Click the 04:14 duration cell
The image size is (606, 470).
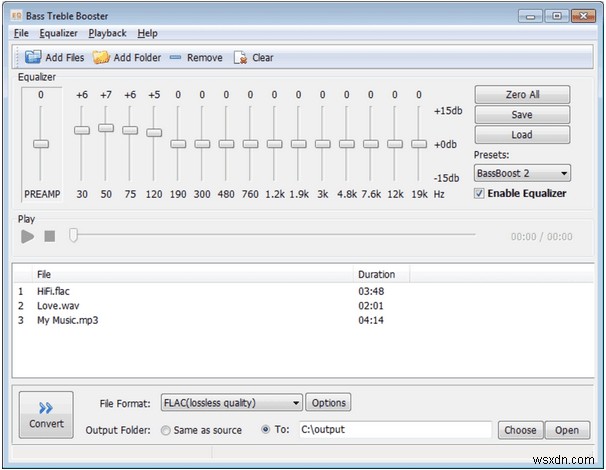371,320
